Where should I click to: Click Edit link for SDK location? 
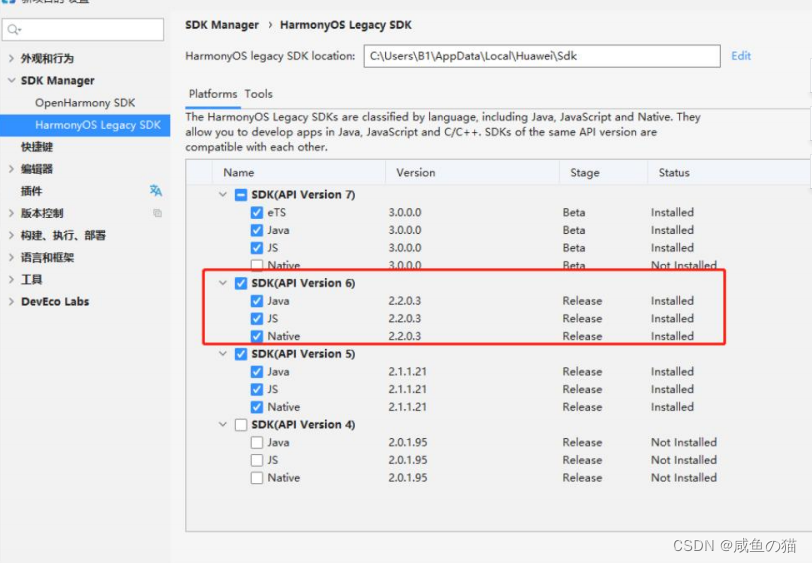click(x=741, y=56)
